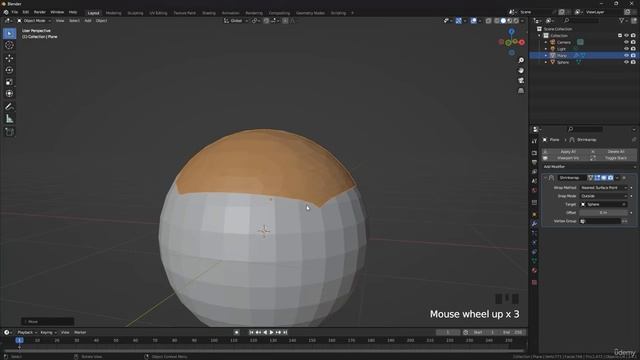Toggle the camera view icon
Screen dimensions: 640x360
click(521, 81)
